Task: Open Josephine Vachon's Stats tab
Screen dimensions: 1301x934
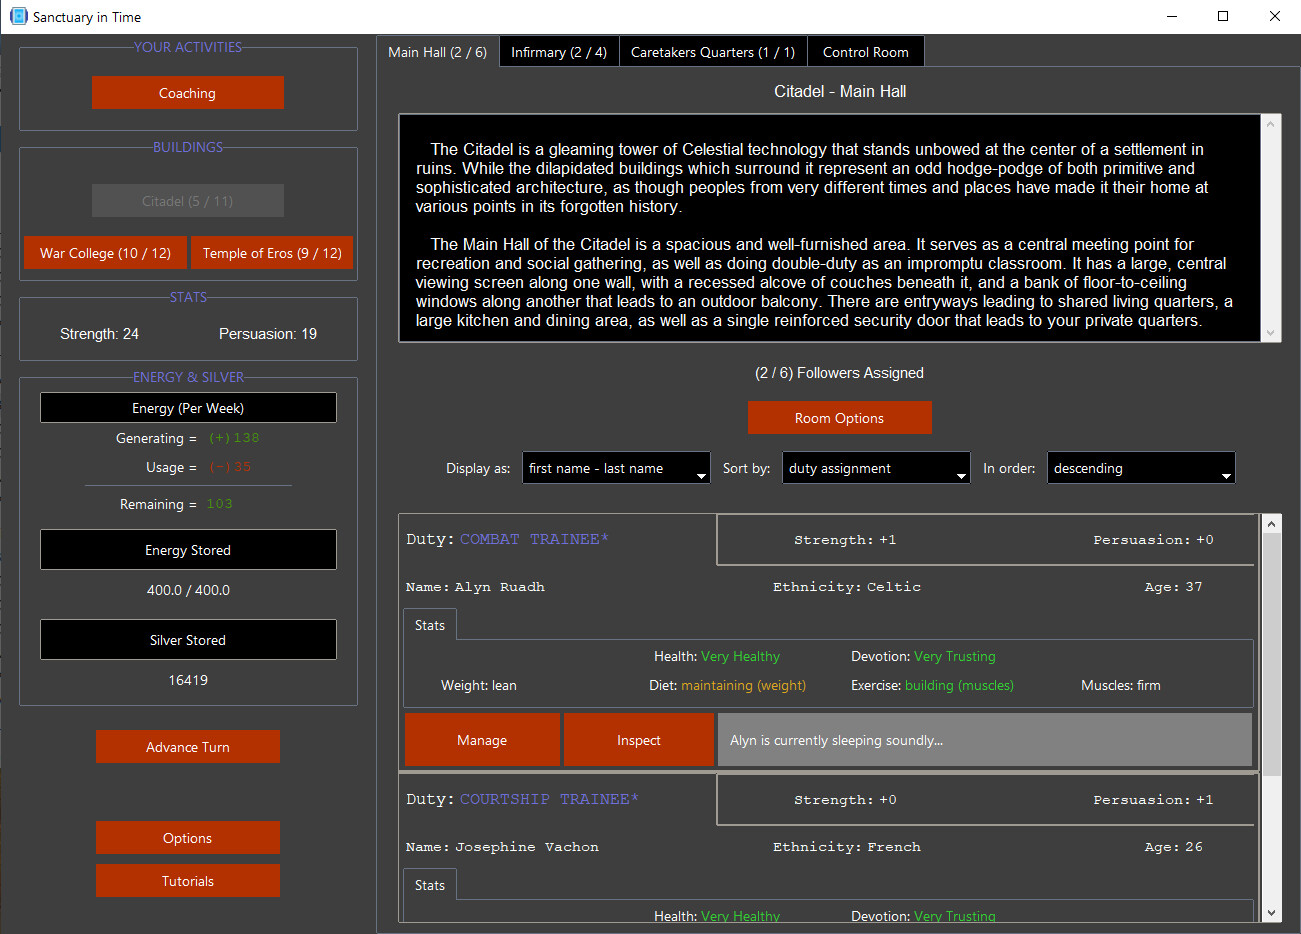Action: click(x=430, y=885)
